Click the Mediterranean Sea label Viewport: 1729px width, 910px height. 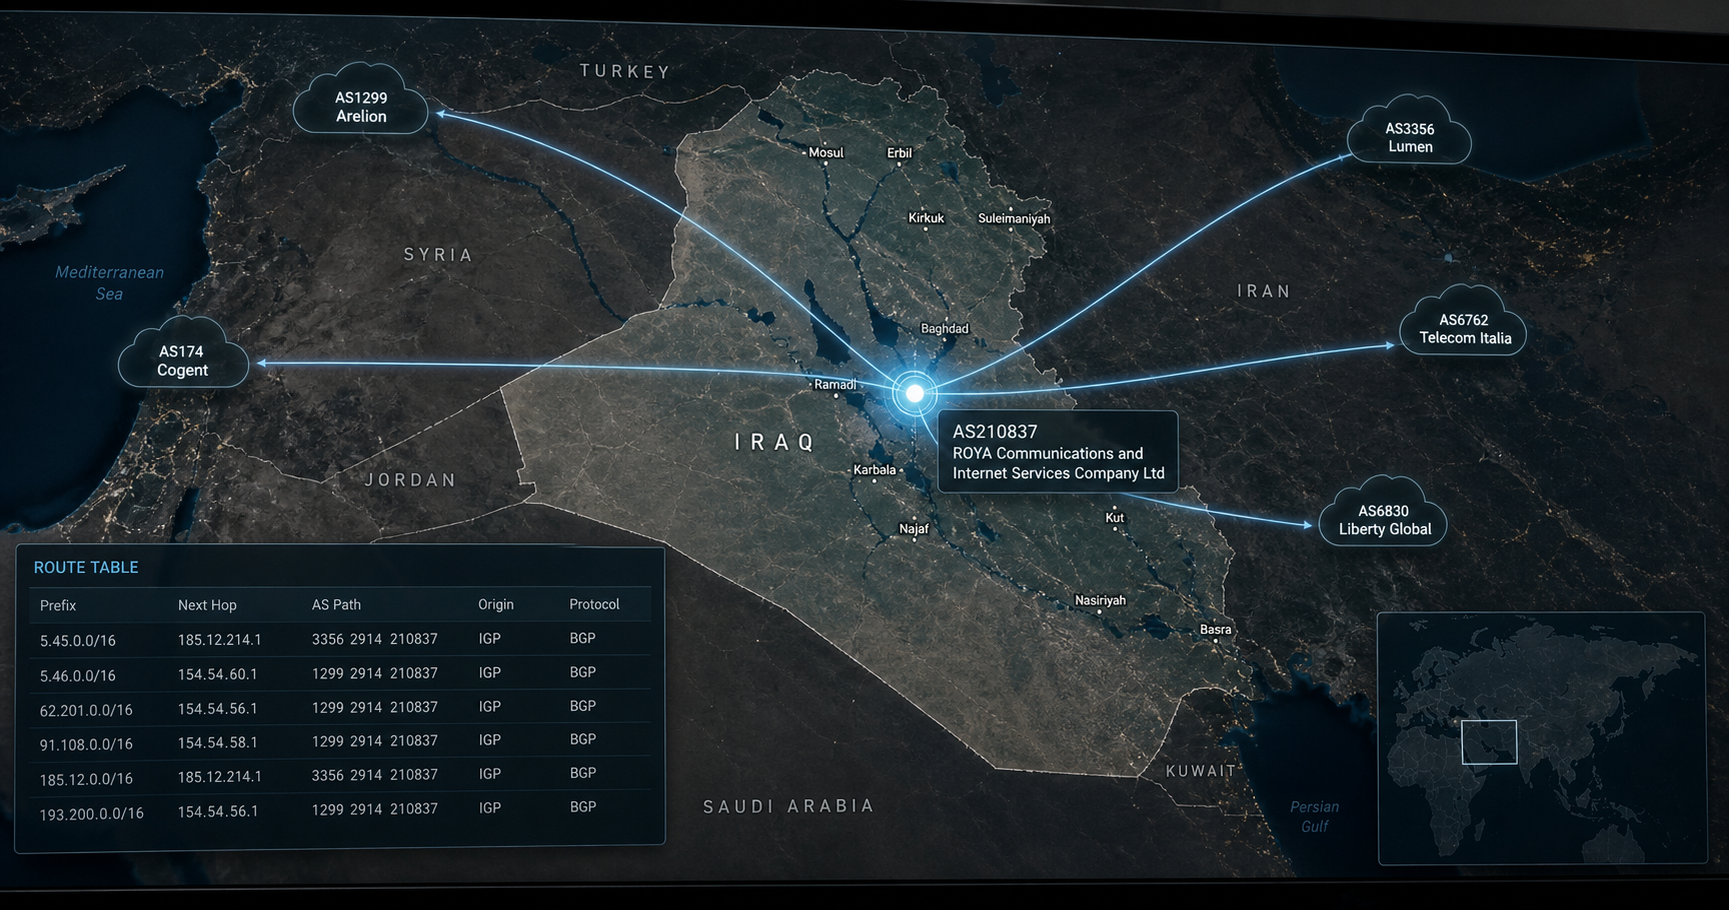109,282
